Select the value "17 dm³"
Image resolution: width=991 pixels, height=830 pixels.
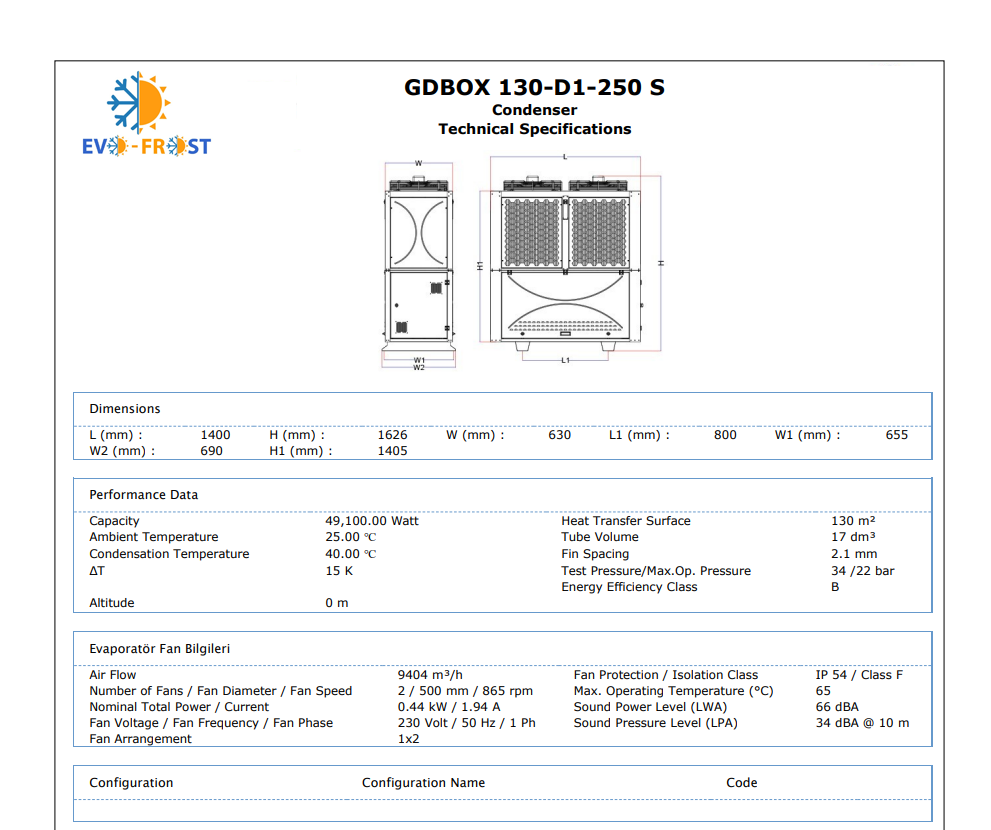coord(853,537)
